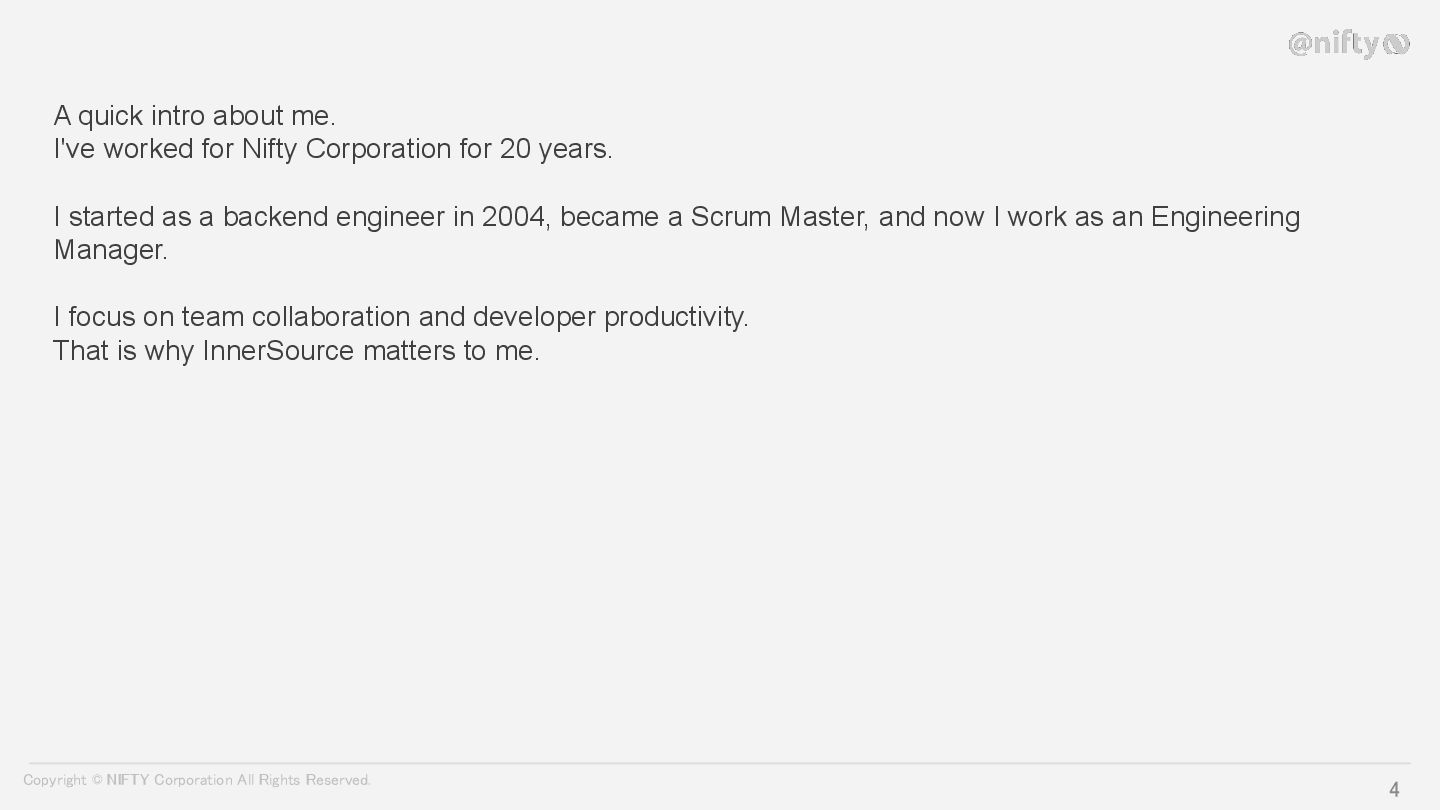Click the words "Nifty Corporation" in the second line

347,149
